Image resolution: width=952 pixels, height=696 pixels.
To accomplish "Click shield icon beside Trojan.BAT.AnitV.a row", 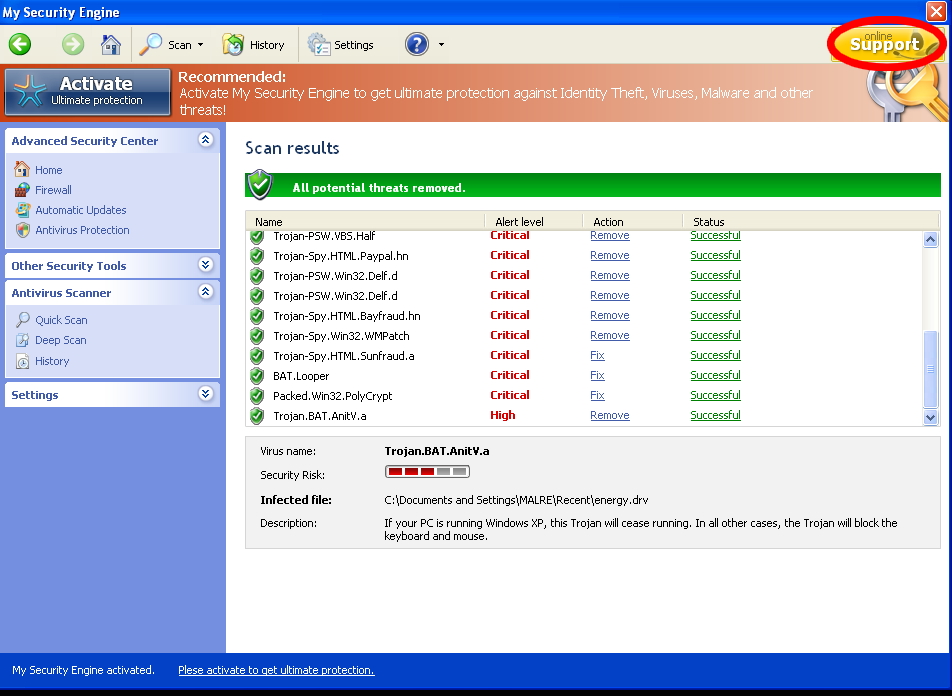I will coord(257,416).
